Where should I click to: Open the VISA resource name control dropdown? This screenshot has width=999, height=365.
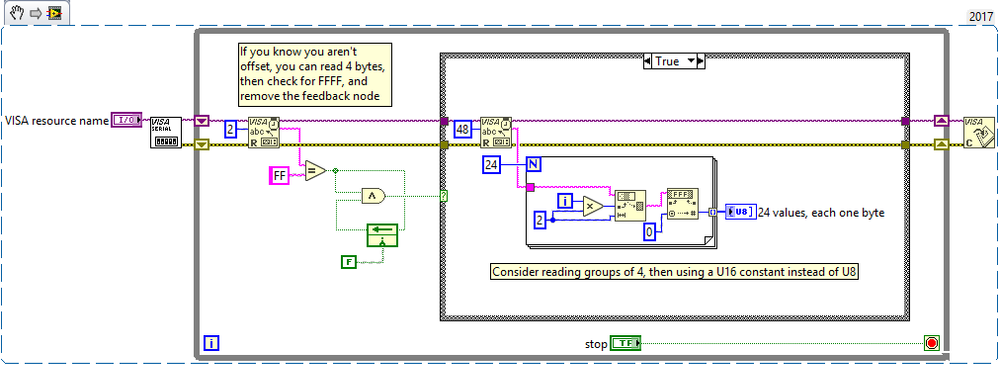(127, 120)
